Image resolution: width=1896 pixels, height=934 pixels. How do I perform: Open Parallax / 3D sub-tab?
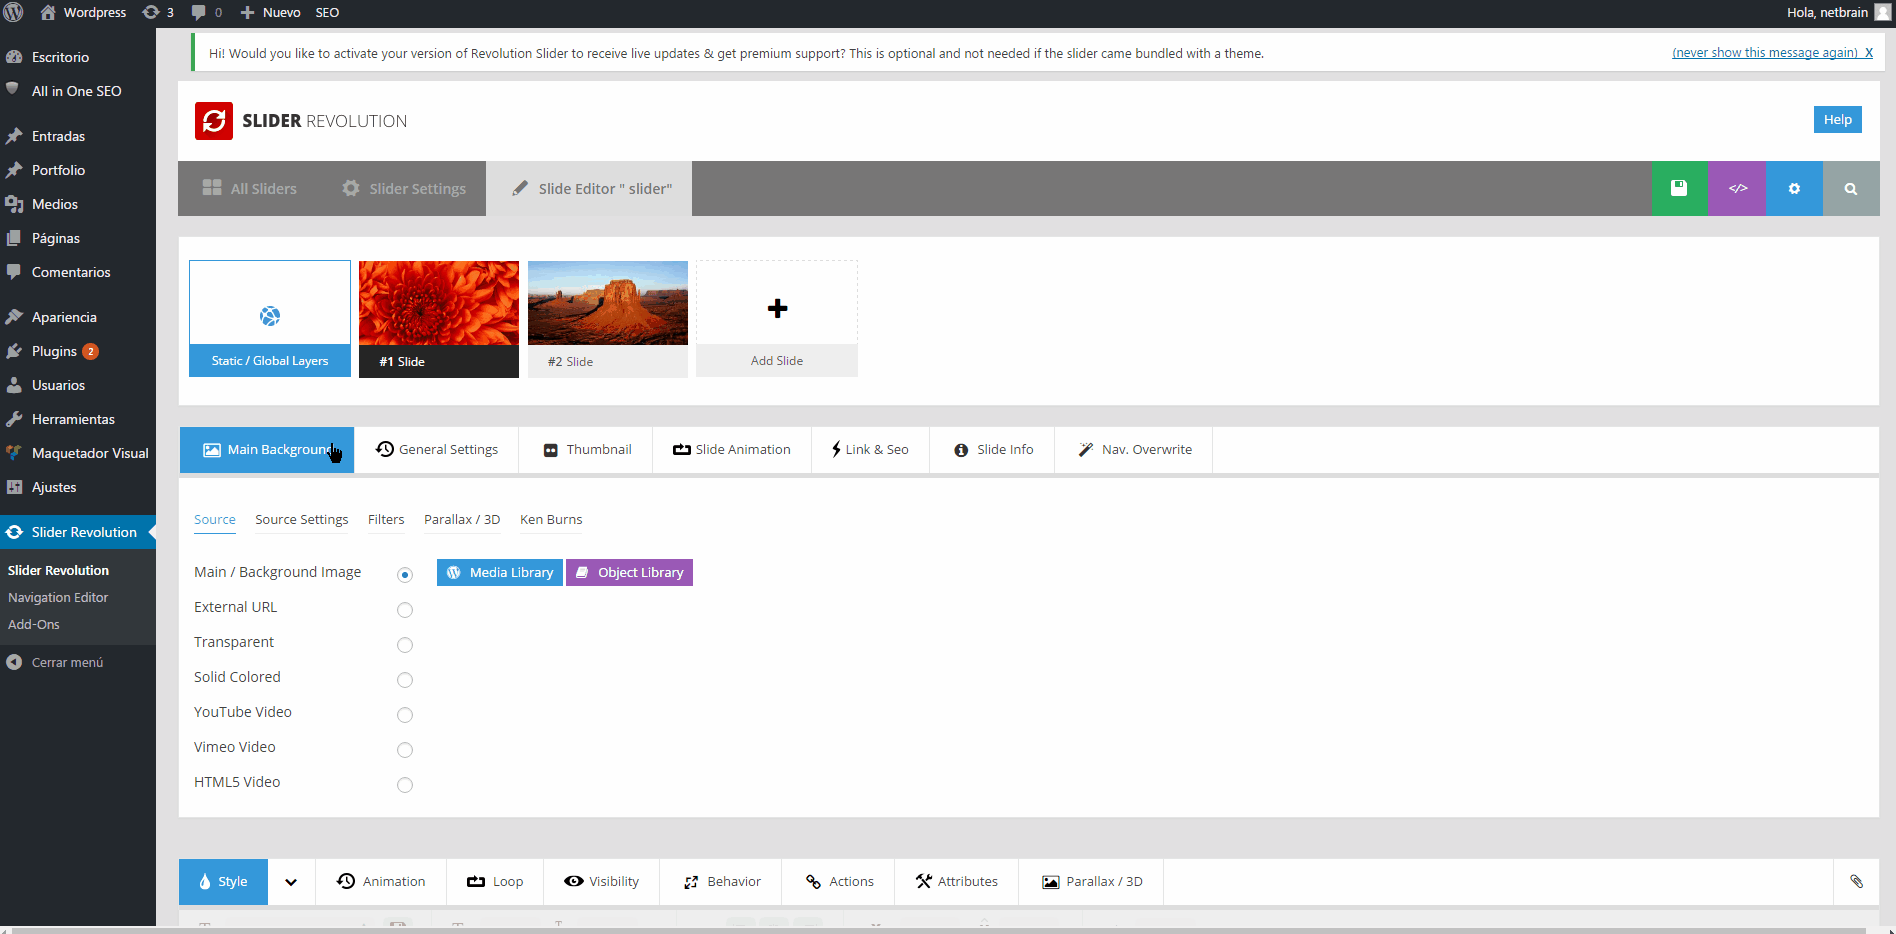[x=462, y=520]
